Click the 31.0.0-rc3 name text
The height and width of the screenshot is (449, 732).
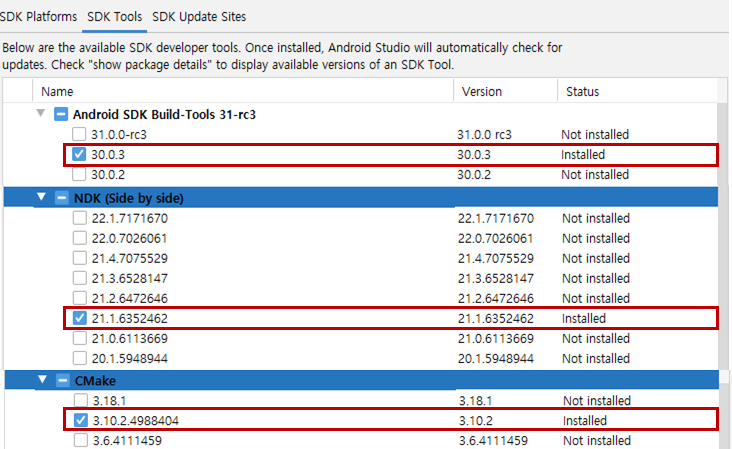pos(119,135)
